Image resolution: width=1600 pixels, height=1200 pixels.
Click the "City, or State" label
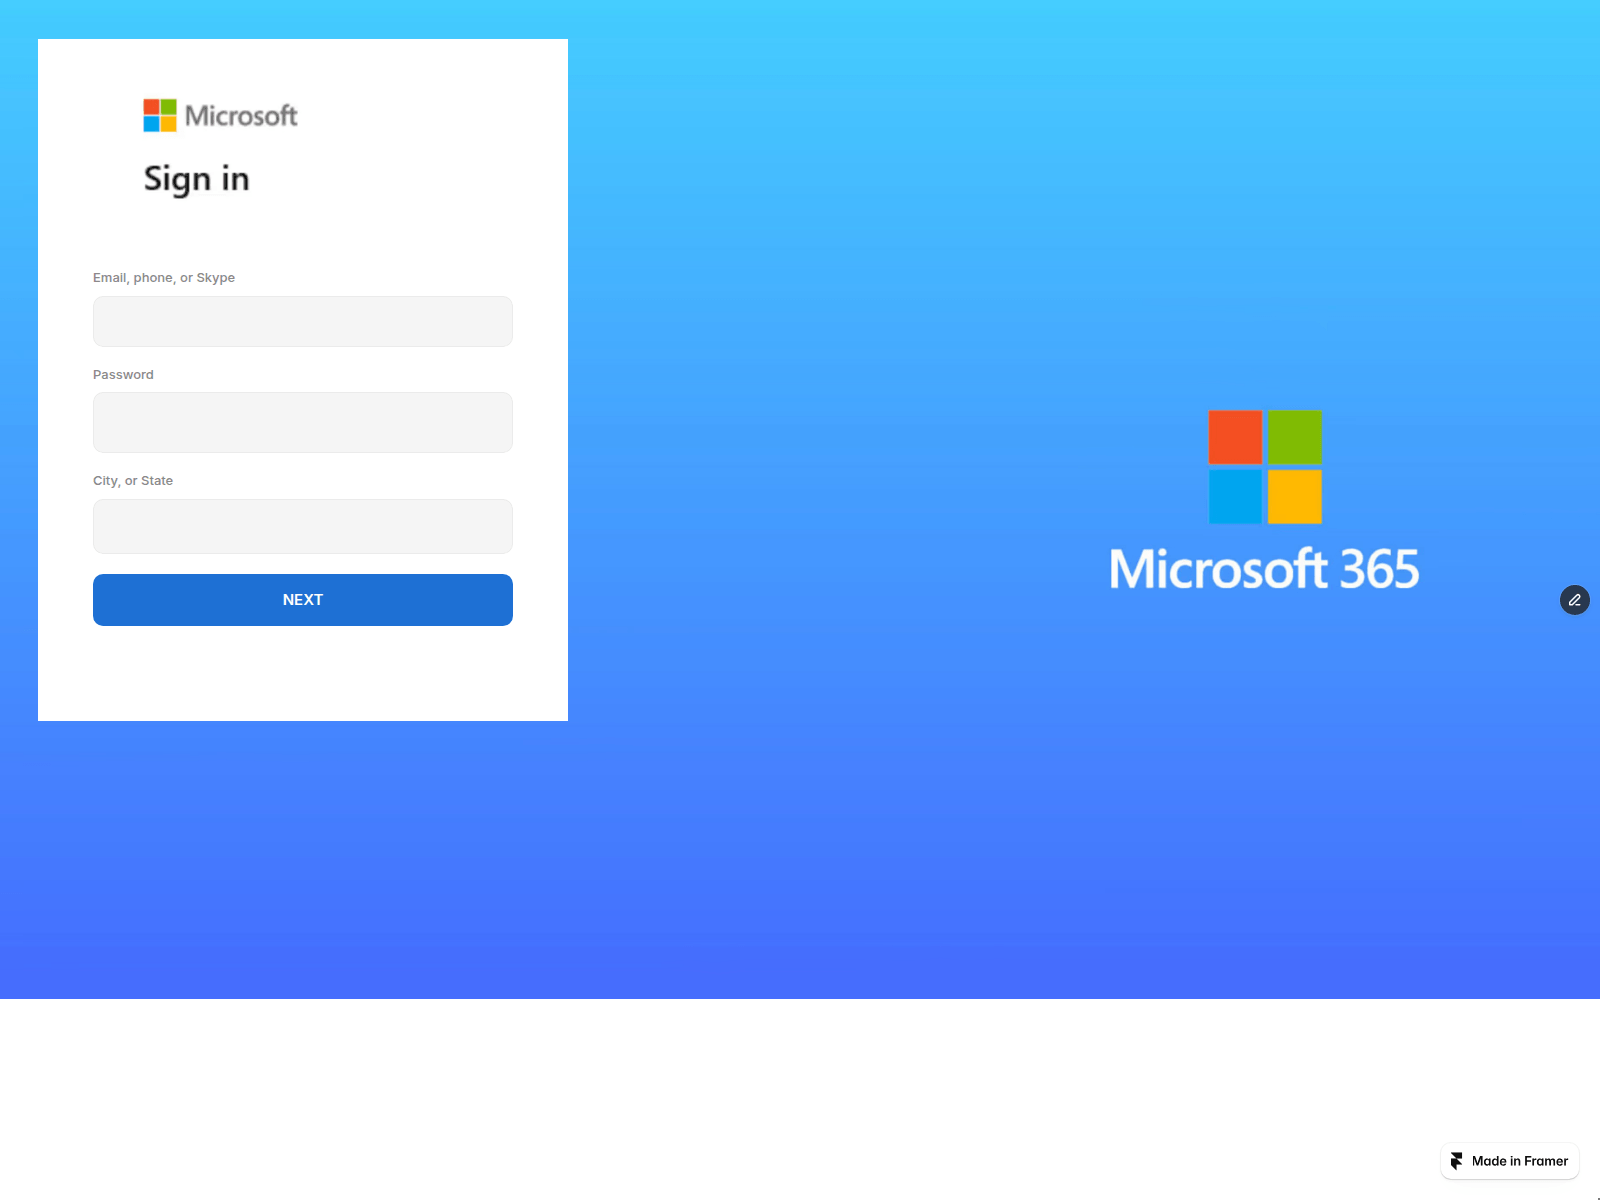click(133, 481)
